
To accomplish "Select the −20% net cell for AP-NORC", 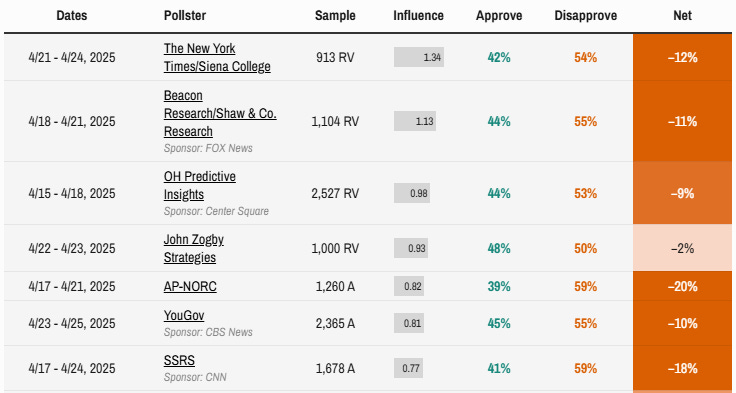I will [x=682, y=286].
